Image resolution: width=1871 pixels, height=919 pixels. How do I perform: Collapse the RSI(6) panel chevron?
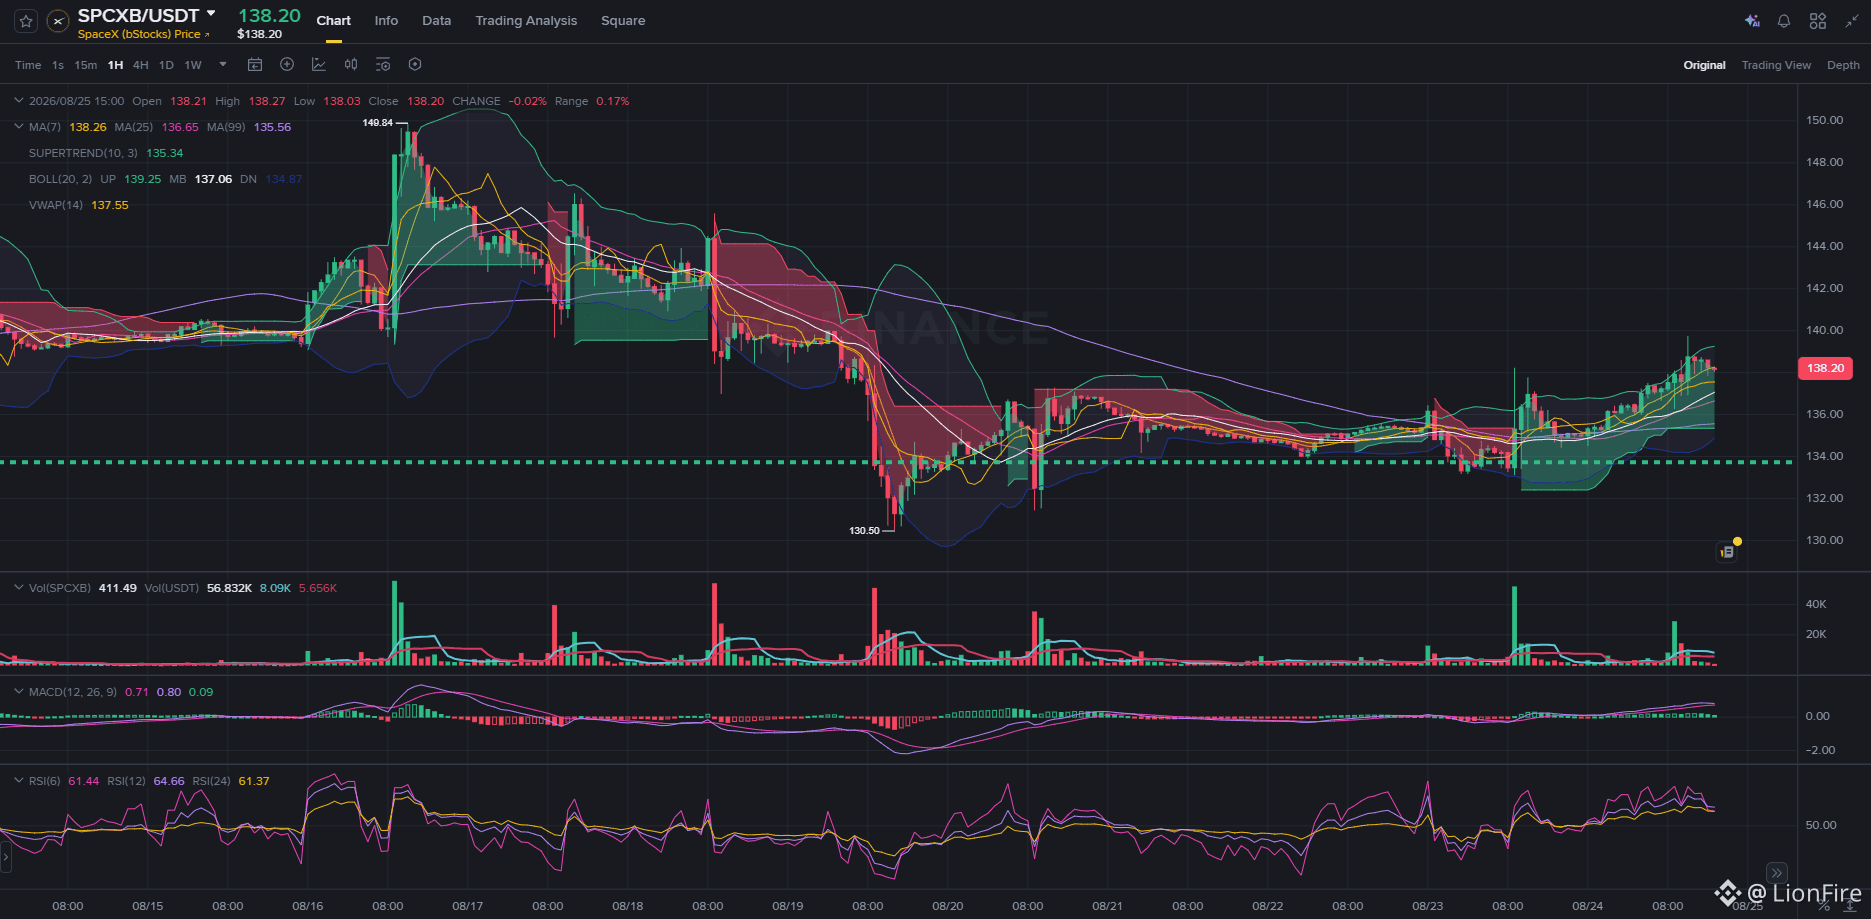[x=18, y=781]
